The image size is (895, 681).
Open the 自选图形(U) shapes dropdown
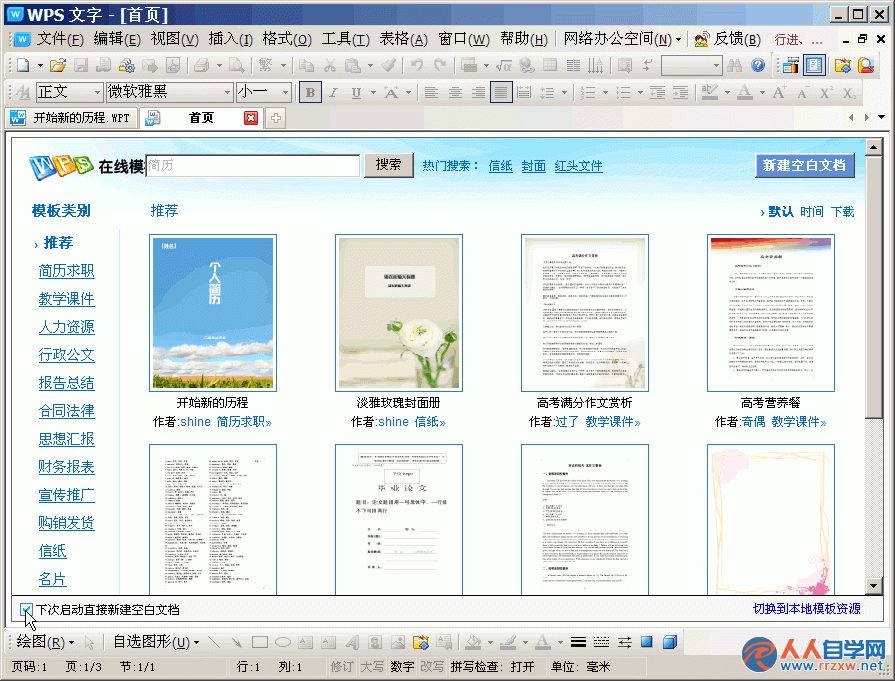(x=156, y=642)
